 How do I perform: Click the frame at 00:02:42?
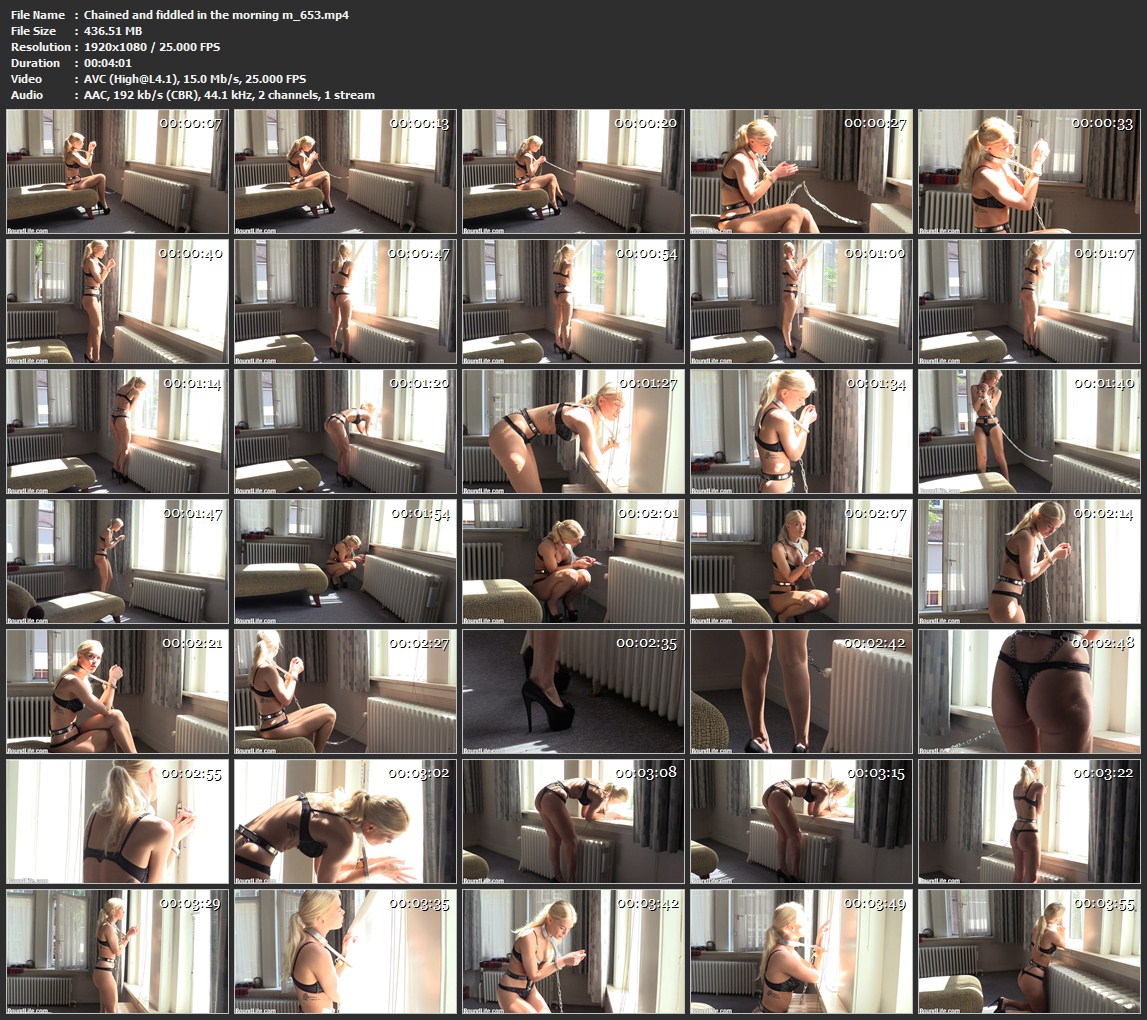pos(801,692)
